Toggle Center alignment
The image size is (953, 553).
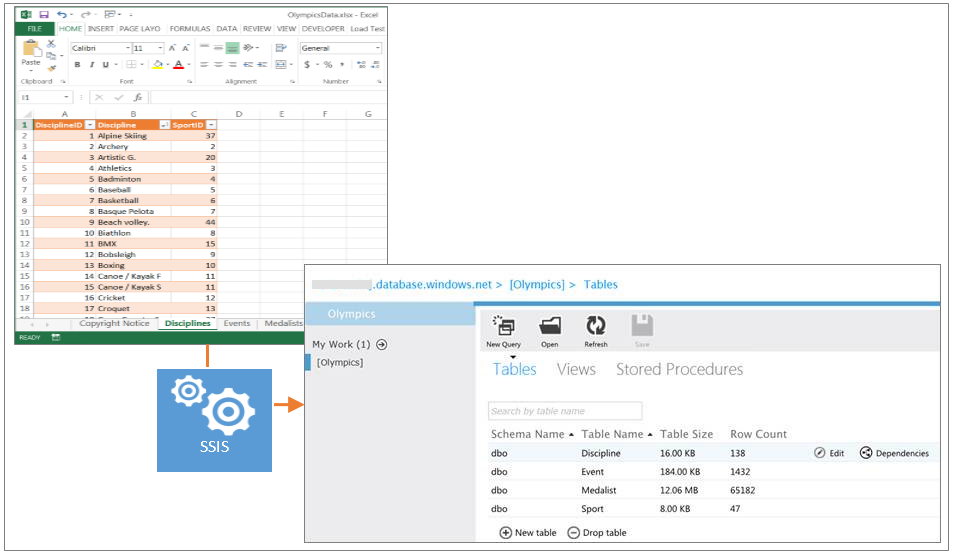(x=218, y=64)
